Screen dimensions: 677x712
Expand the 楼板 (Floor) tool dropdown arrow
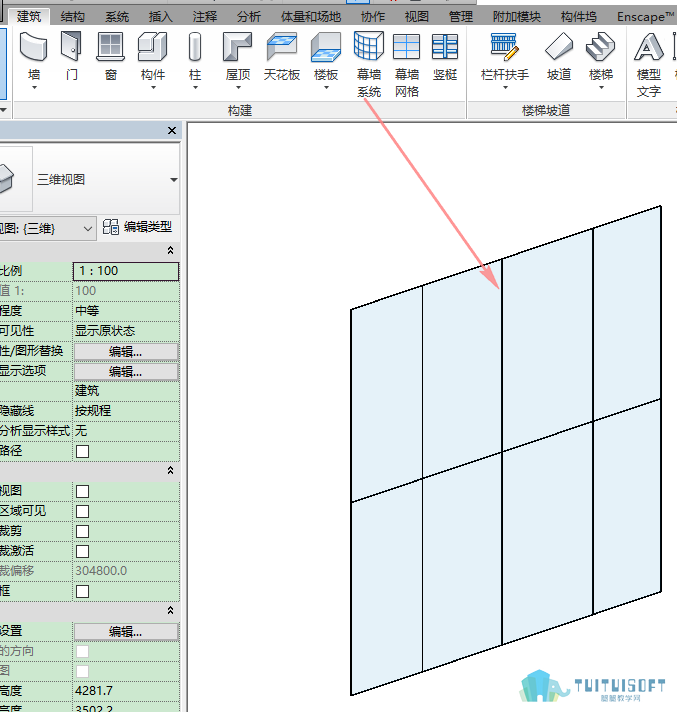(326, 87)
